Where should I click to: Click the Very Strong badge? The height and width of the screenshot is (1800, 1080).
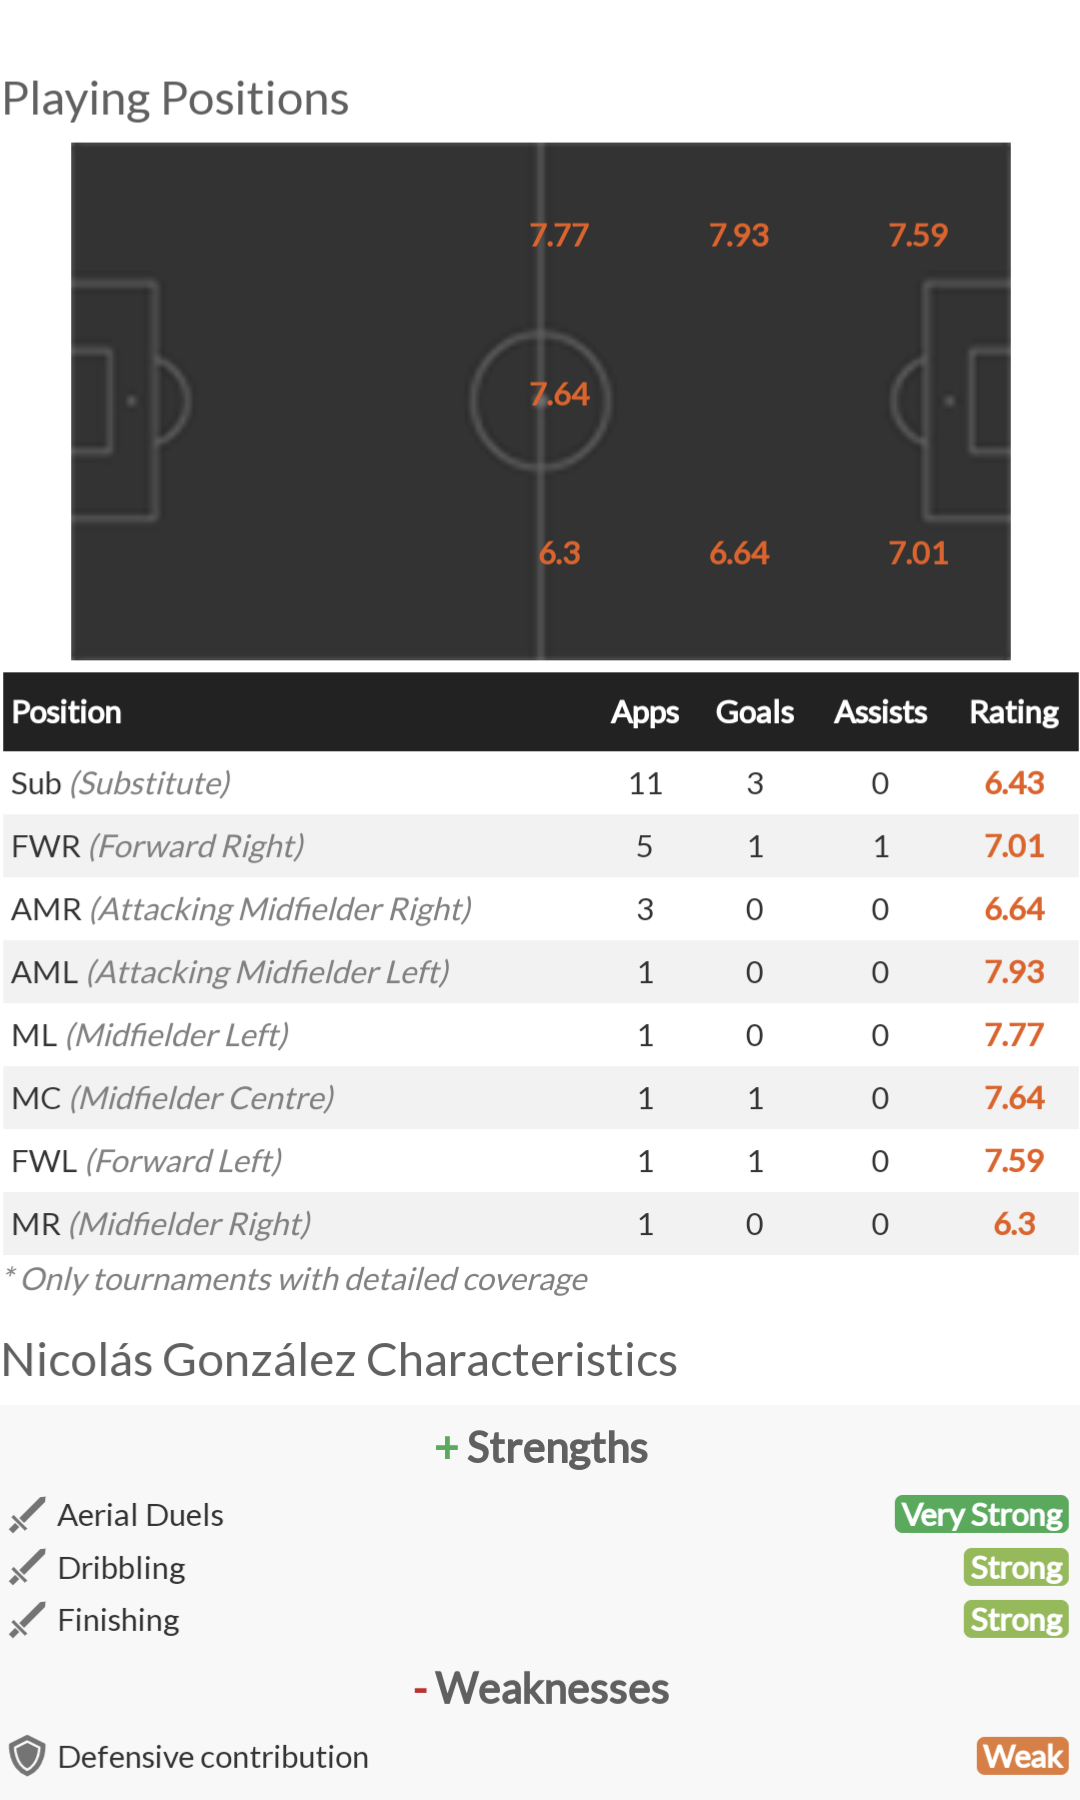click(x=982, y=1514)
